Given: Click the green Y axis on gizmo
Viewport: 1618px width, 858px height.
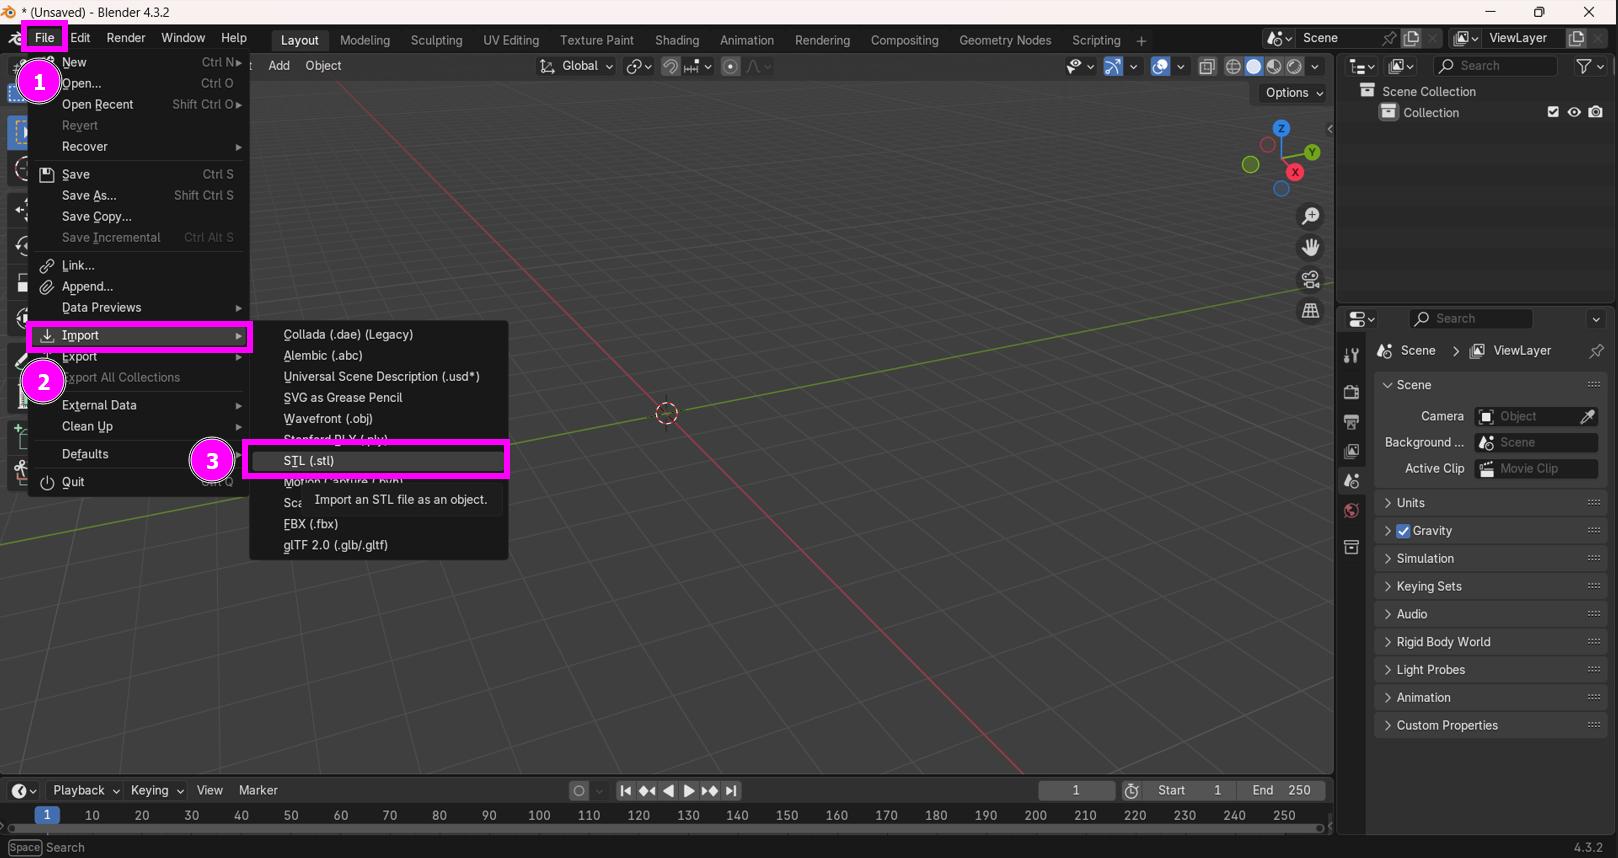Looking at the screenshot, I should tap(1312, 152).
